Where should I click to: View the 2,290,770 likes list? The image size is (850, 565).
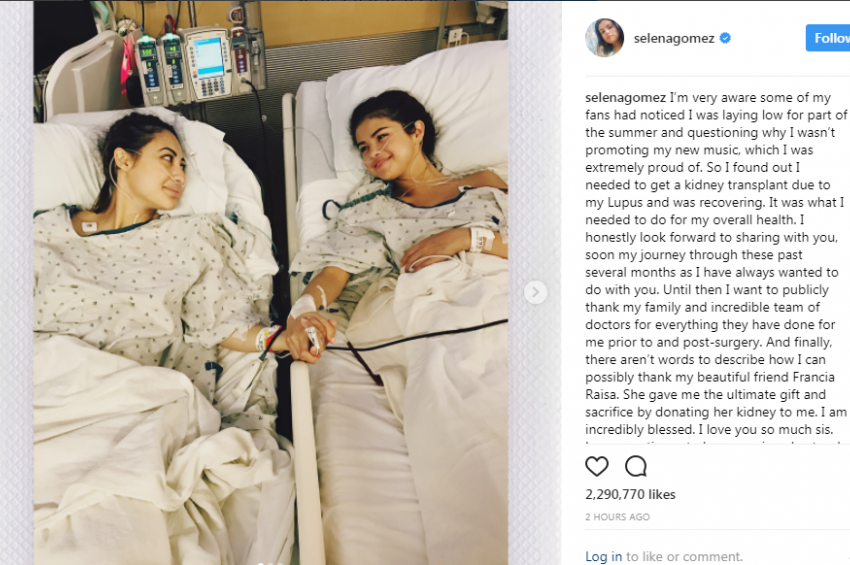pyautogui.click(x=630, y=495)
